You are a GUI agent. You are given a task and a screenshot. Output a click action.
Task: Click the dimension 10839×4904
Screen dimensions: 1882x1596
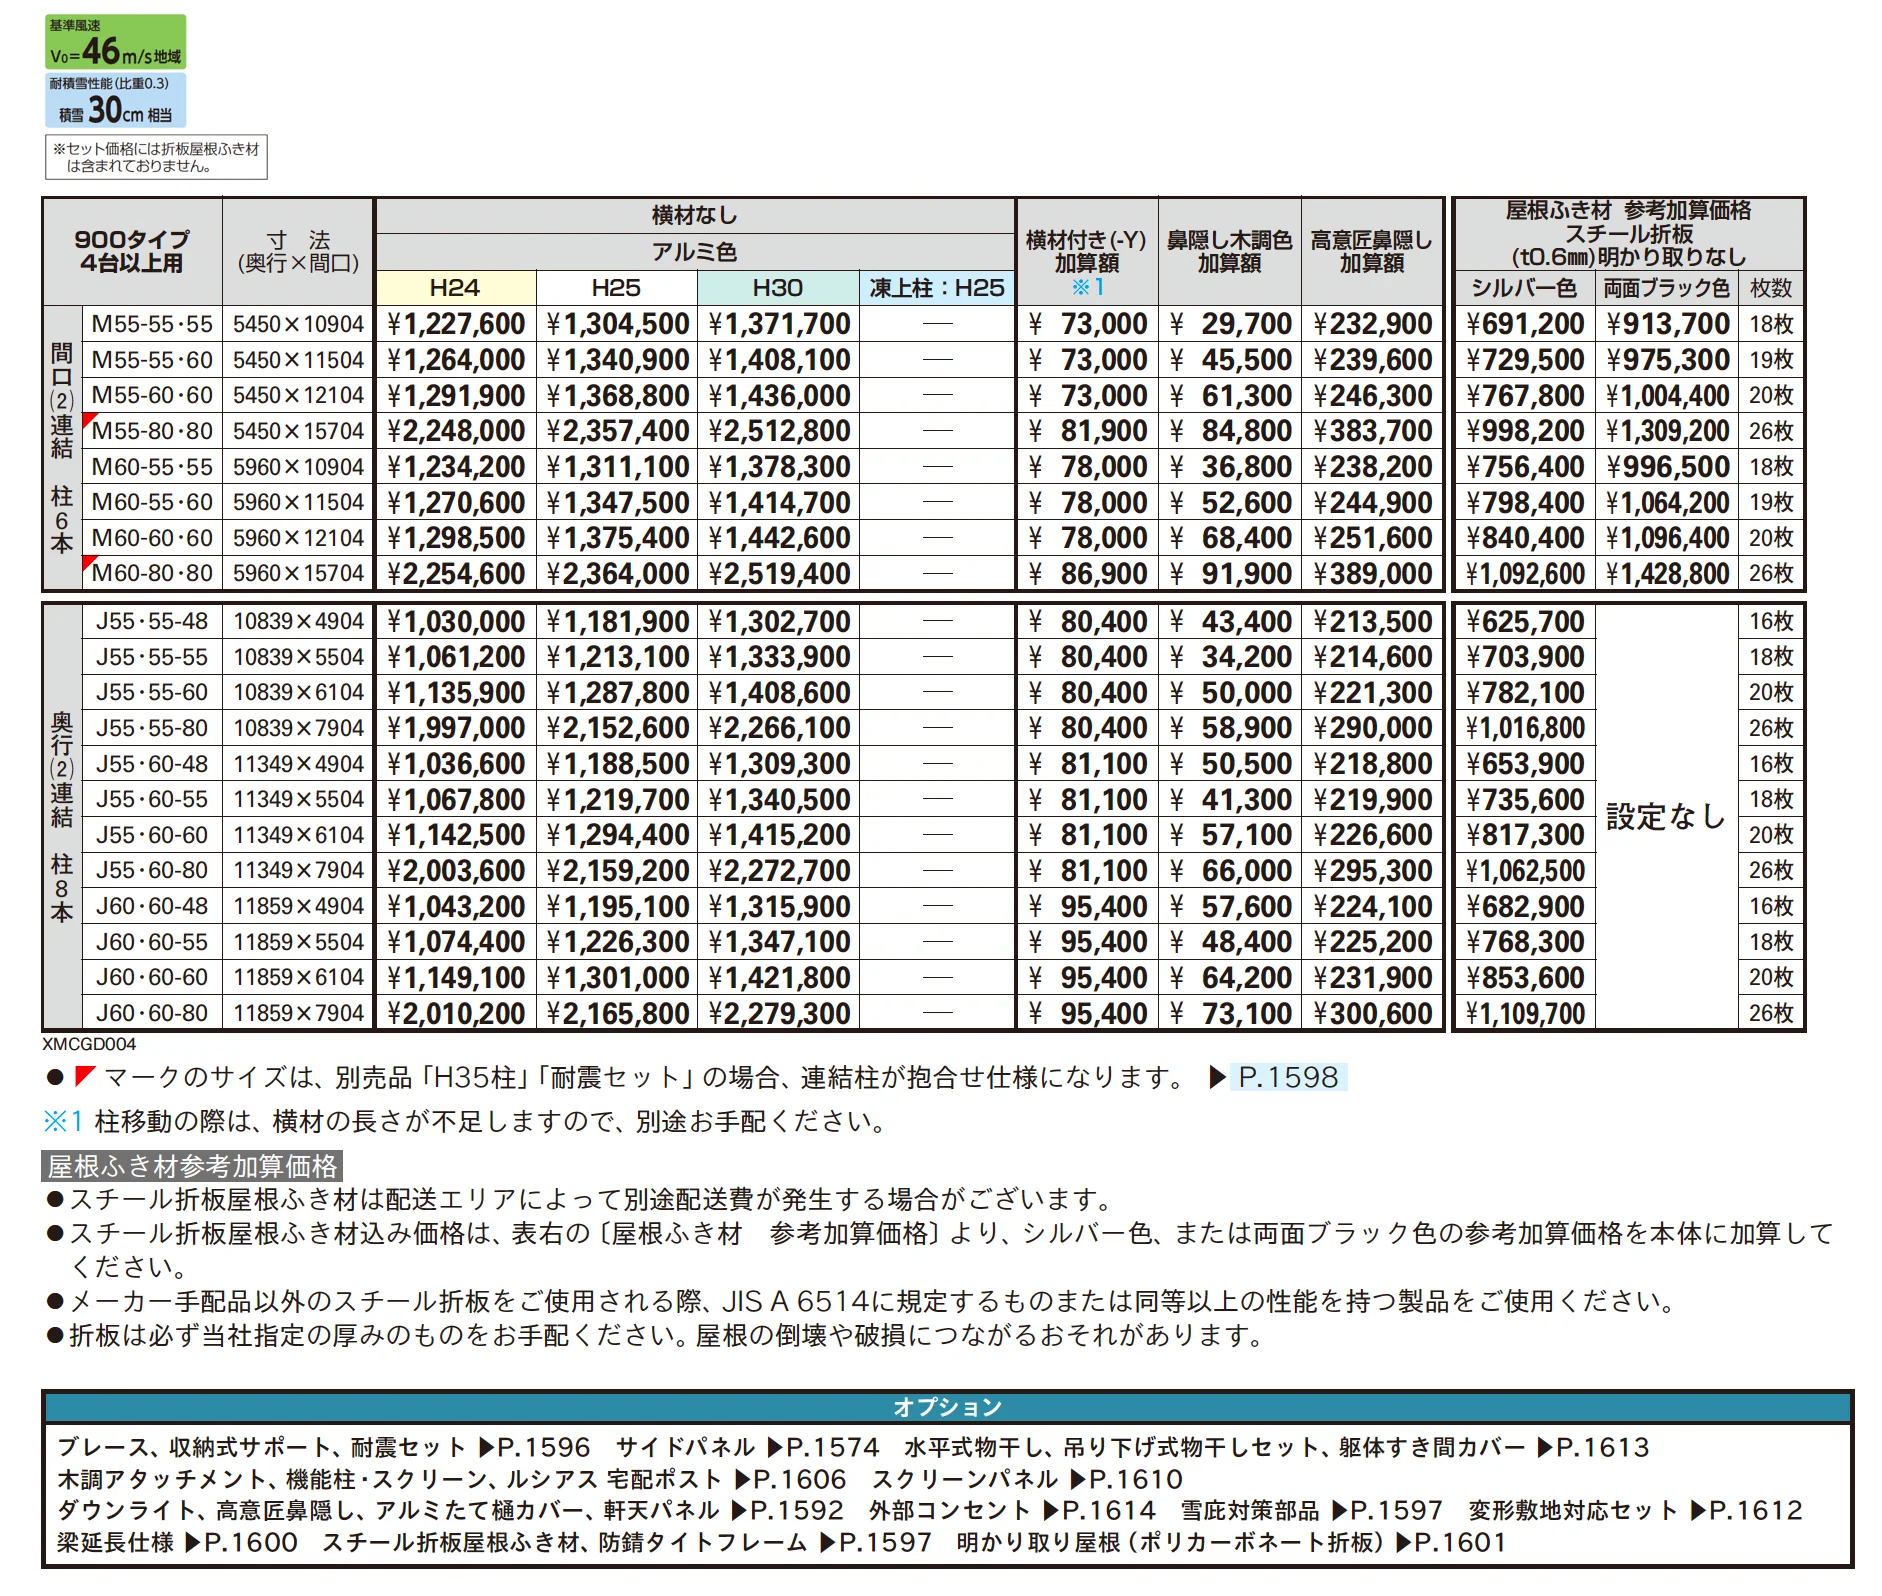coord(298,621)
